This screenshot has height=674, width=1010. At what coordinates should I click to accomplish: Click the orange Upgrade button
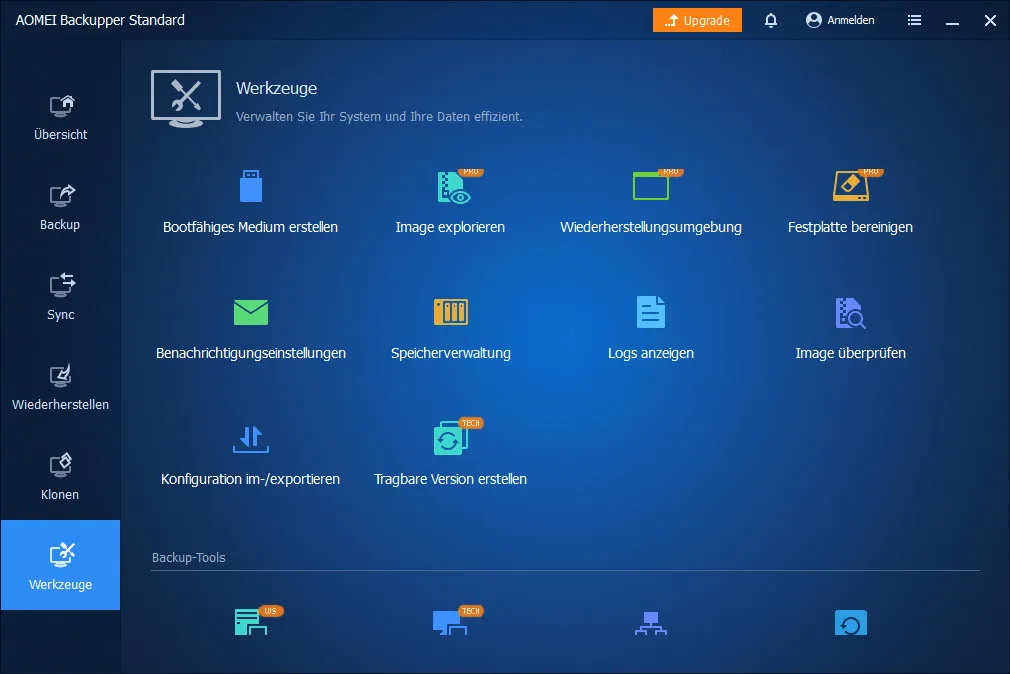point(697,20)
